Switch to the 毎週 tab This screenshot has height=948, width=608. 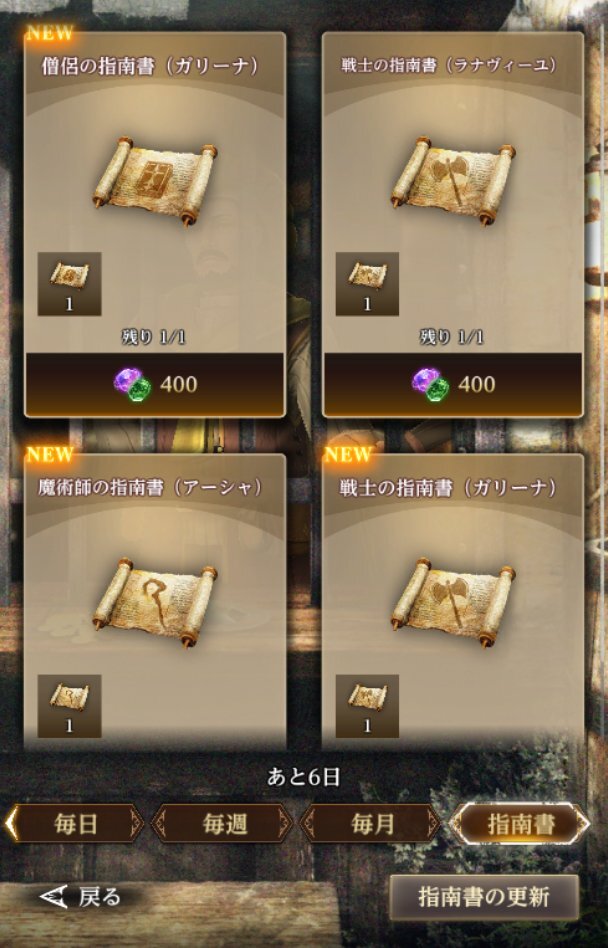click(224, 823)
